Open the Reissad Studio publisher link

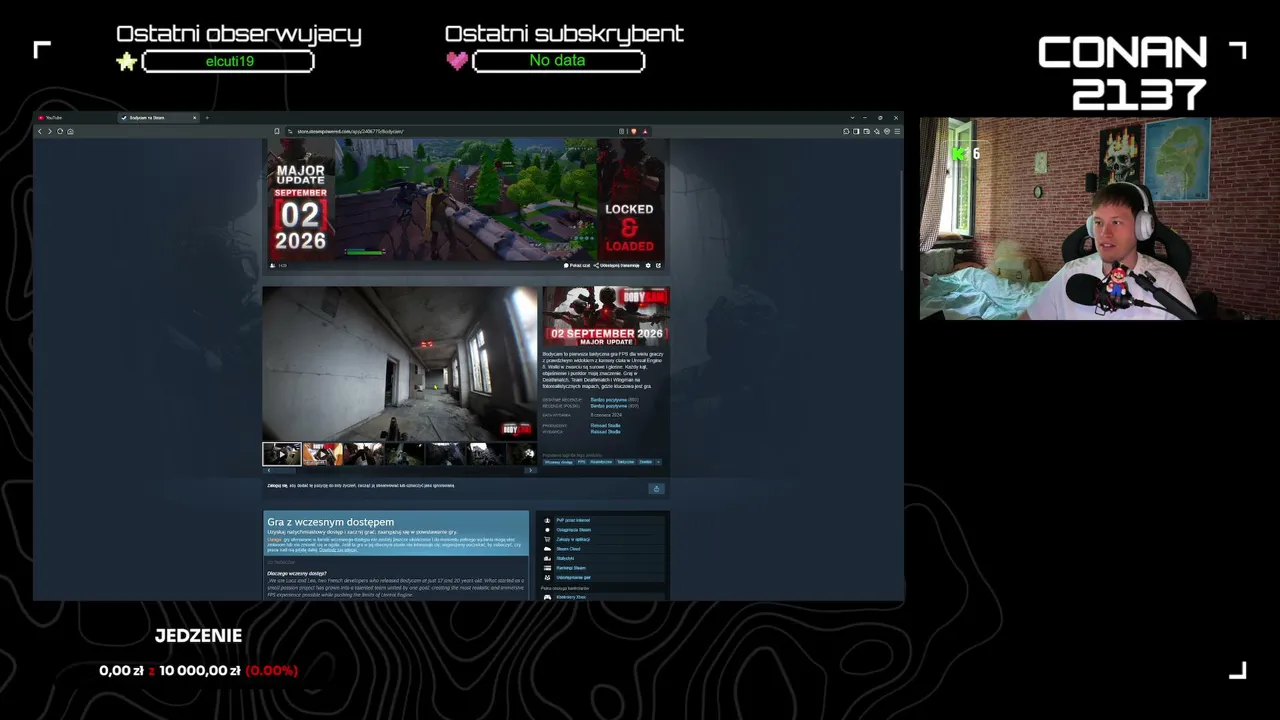click(x=605, y=432)
